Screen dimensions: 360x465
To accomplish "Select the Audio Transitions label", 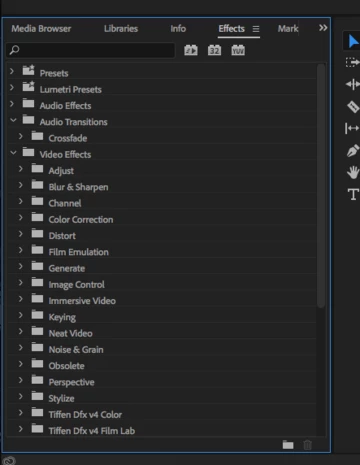I will [73, 122].
